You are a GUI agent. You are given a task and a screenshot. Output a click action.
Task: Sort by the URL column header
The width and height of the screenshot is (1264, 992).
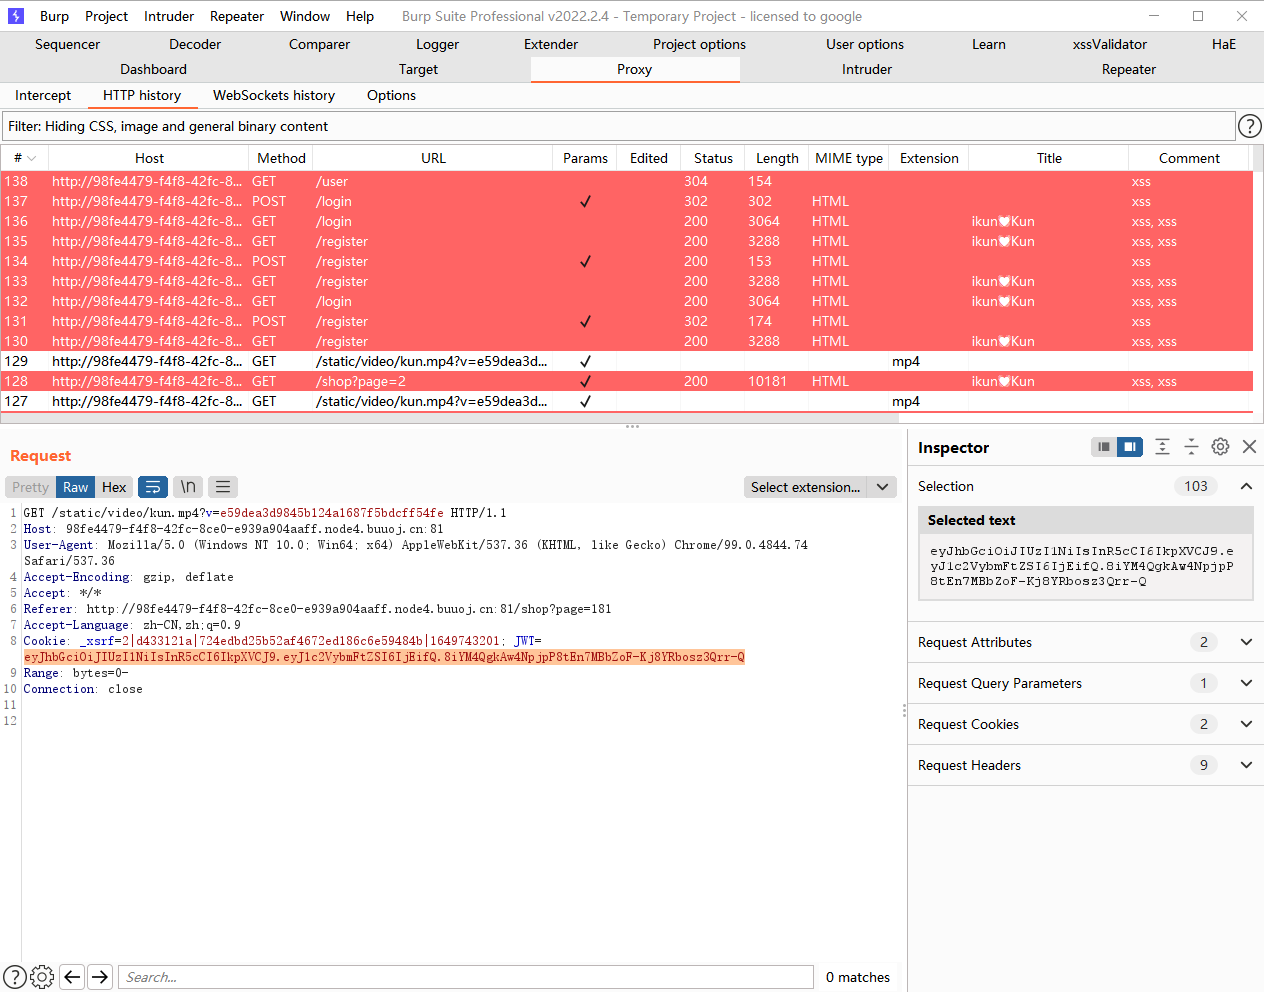point(433,158)
